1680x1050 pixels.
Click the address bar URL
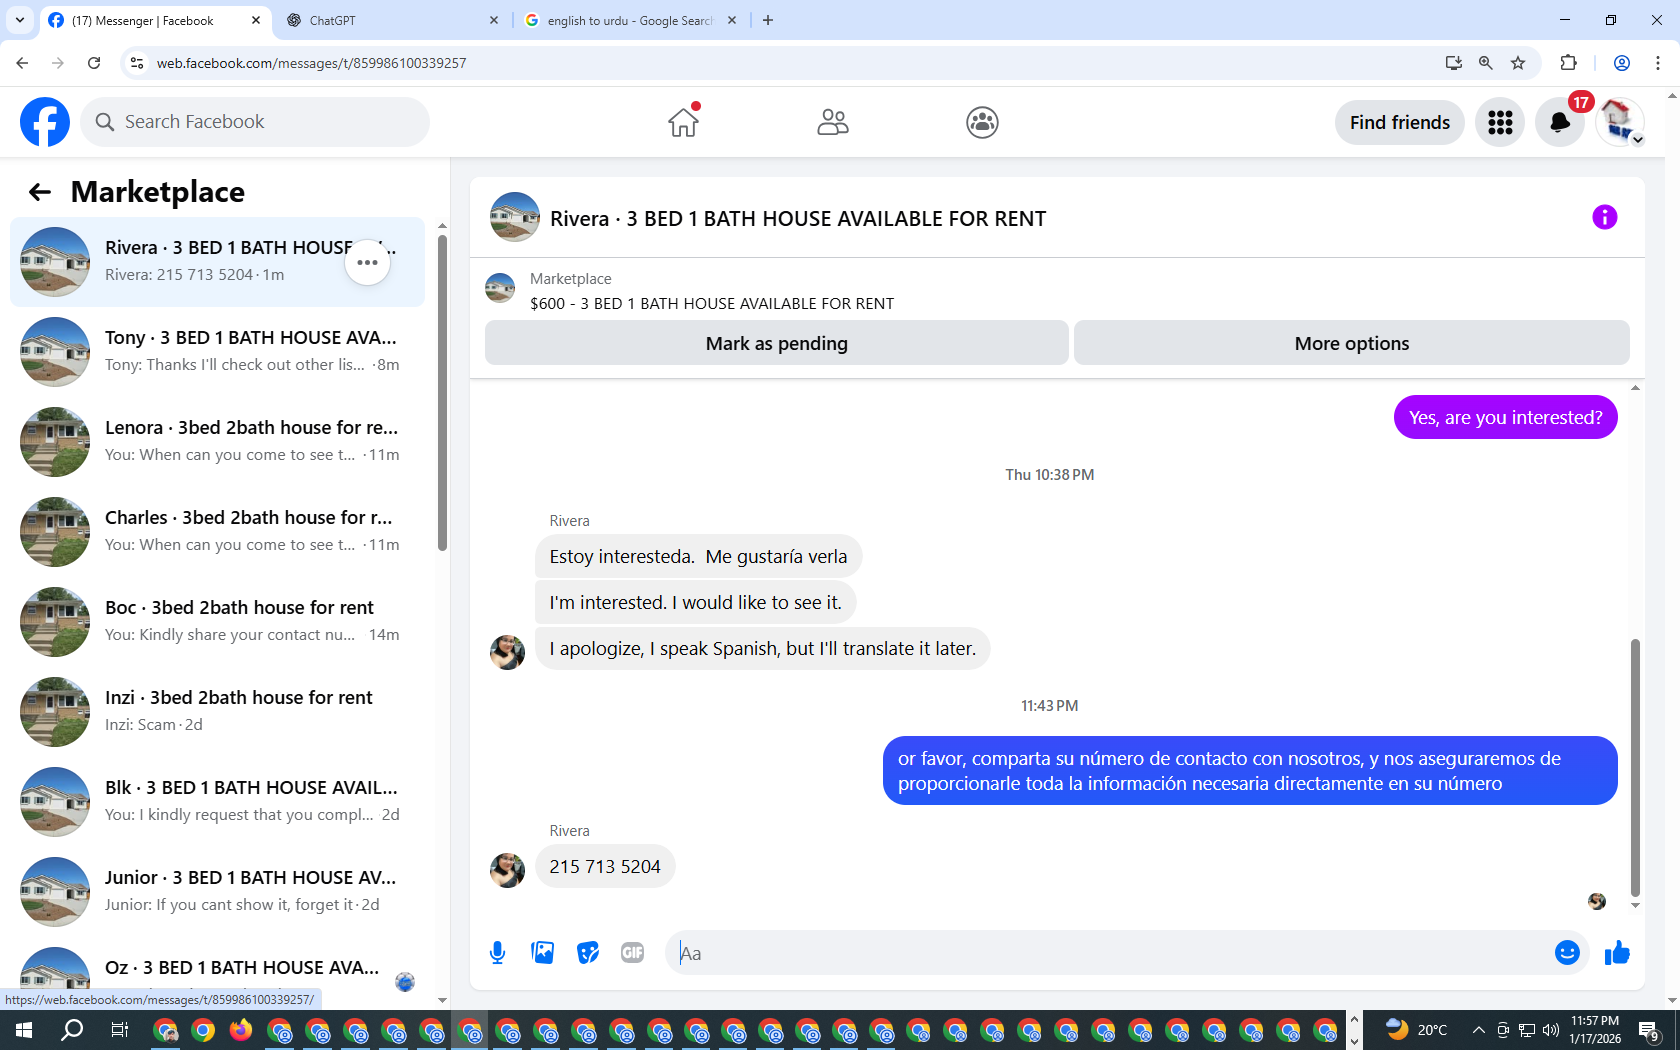click(311, 63)
